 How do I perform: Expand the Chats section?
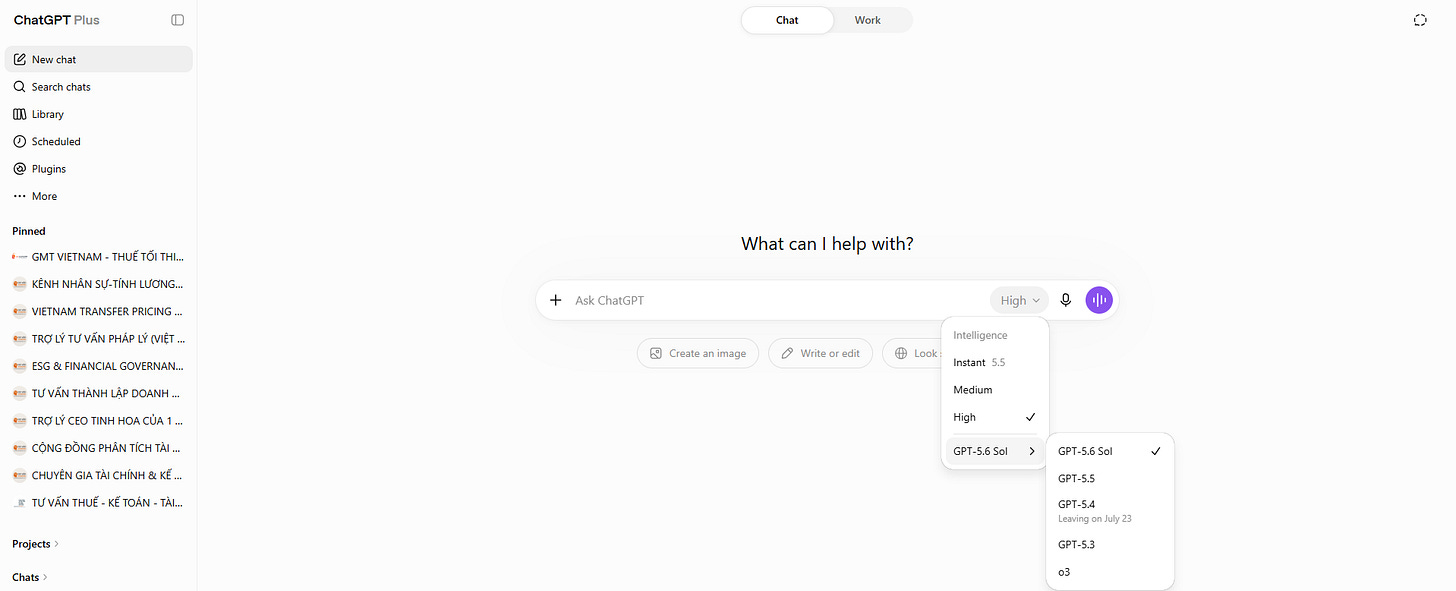30,577
